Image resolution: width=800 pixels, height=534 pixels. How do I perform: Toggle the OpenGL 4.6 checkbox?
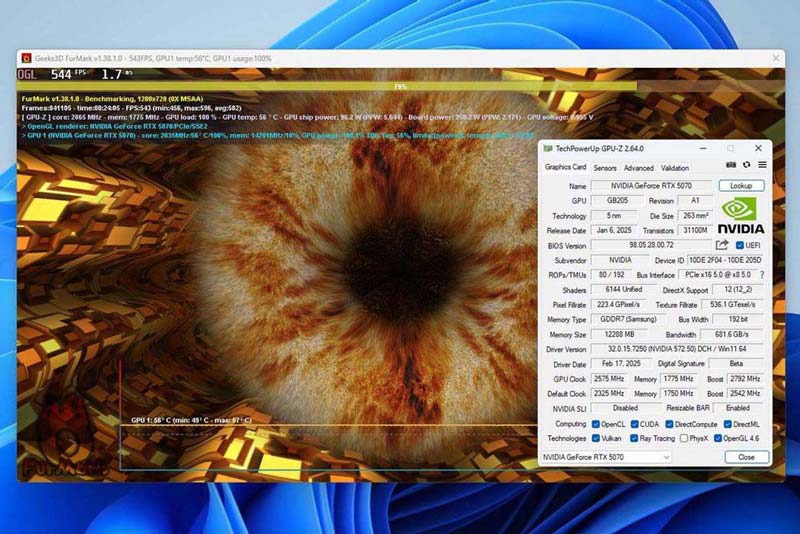pos(718,439)
